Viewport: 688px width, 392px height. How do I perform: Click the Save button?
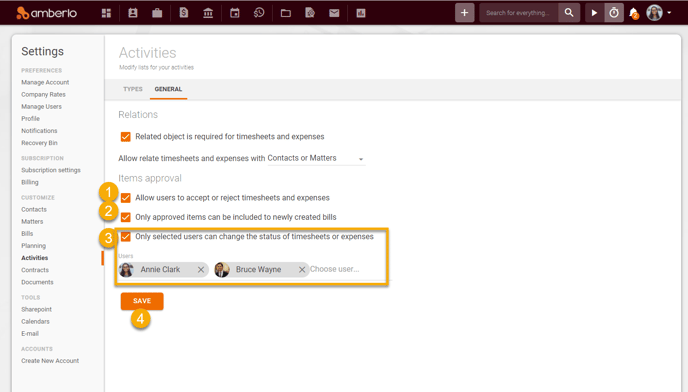coord(142,301)
